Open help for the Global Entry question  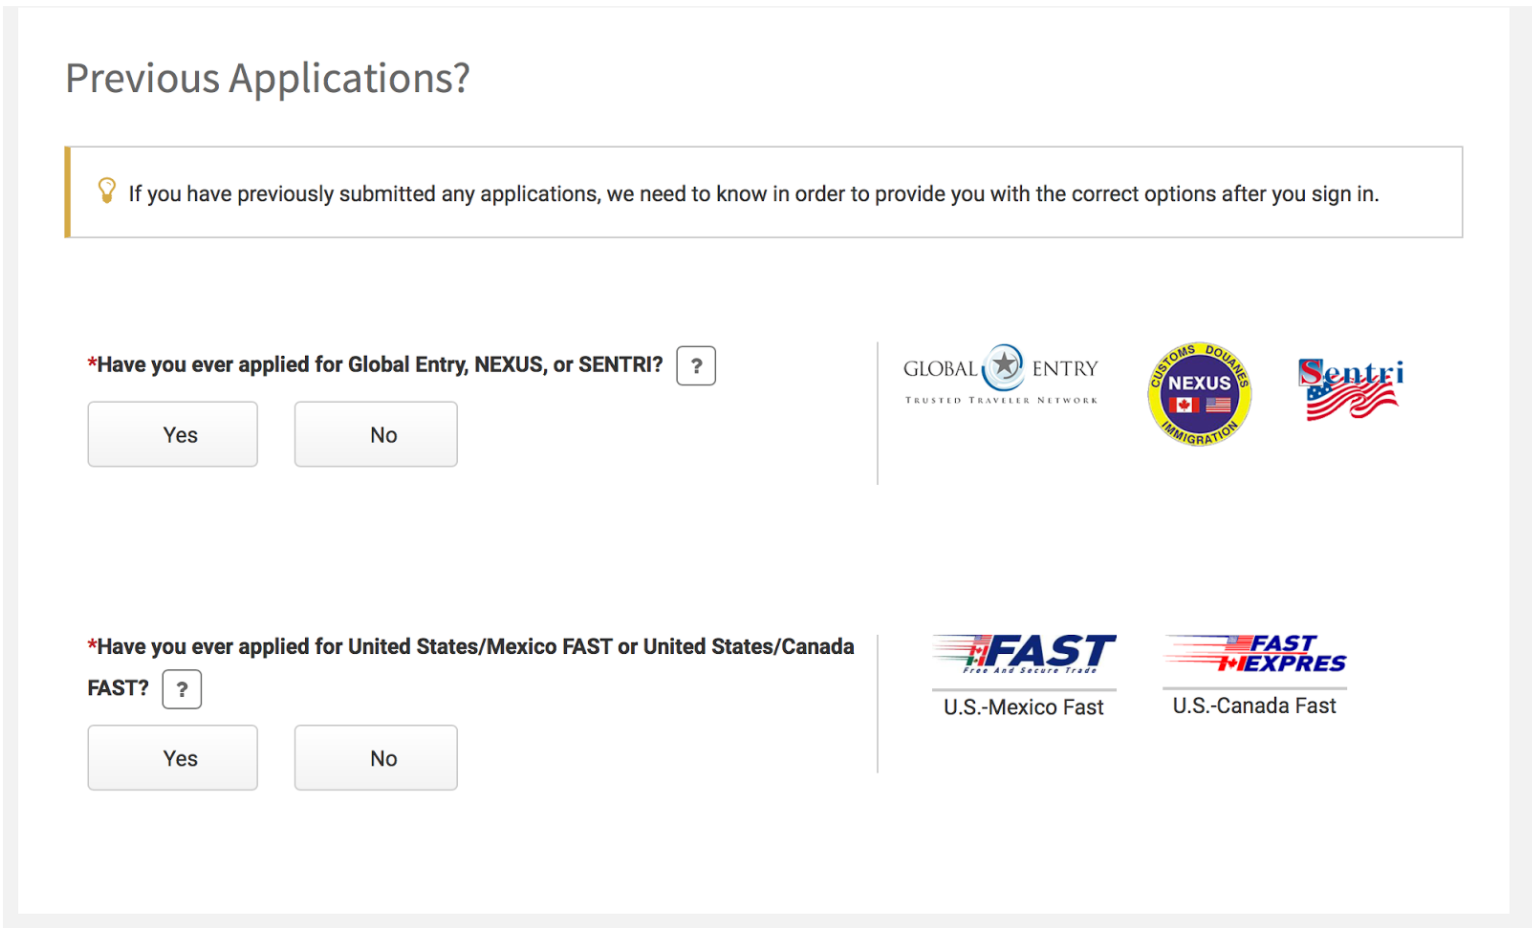tap(696, 366)
